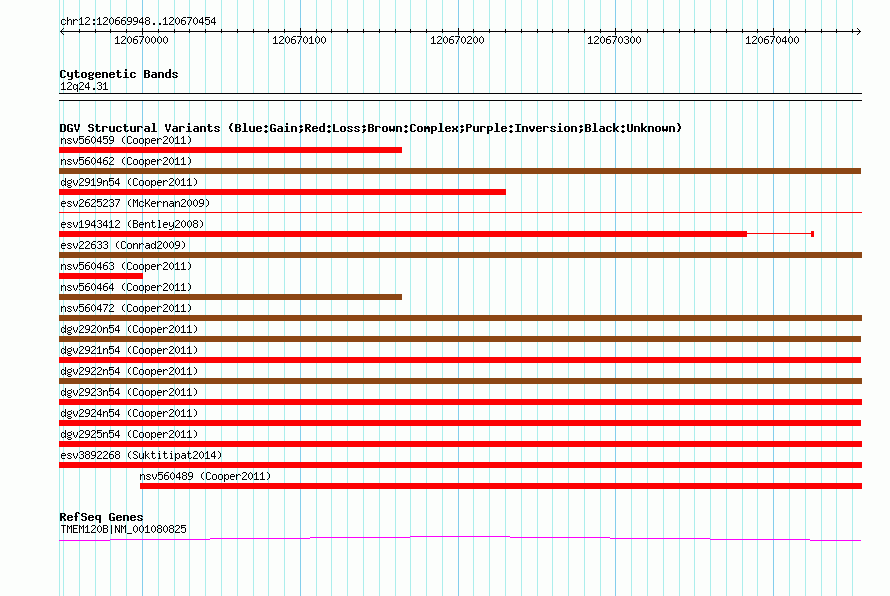Click the nsv560489 (Cooper2011) label

[x=205, y=476]
